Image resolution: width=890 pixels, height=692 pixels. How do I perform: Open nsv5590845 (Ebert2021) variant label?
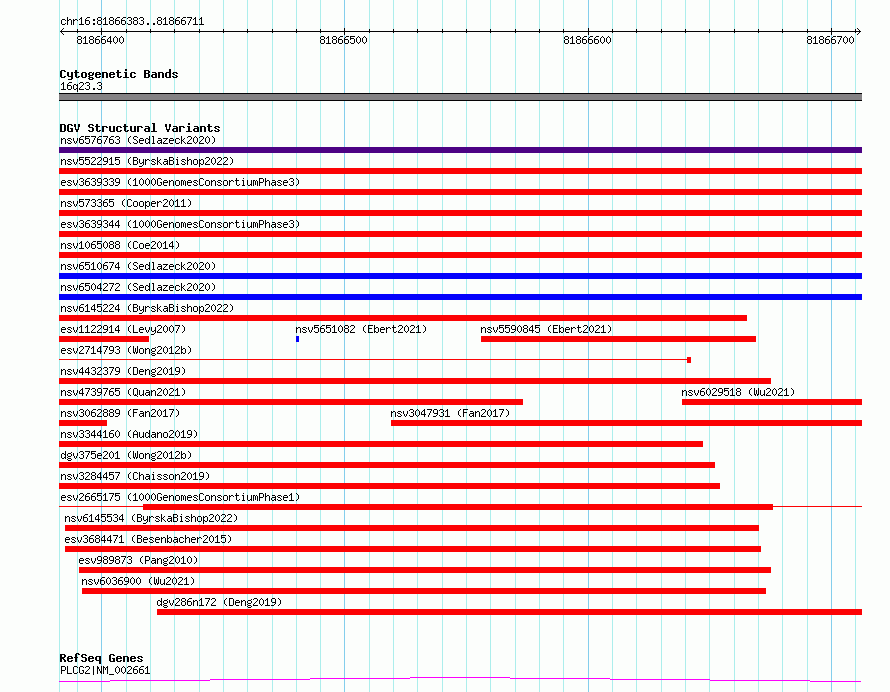pos(546,329)
